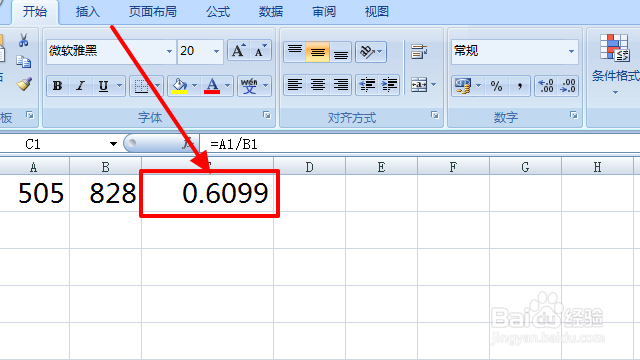Click the wrap text icon
The image size is (640, 360).
click(419, 52)
